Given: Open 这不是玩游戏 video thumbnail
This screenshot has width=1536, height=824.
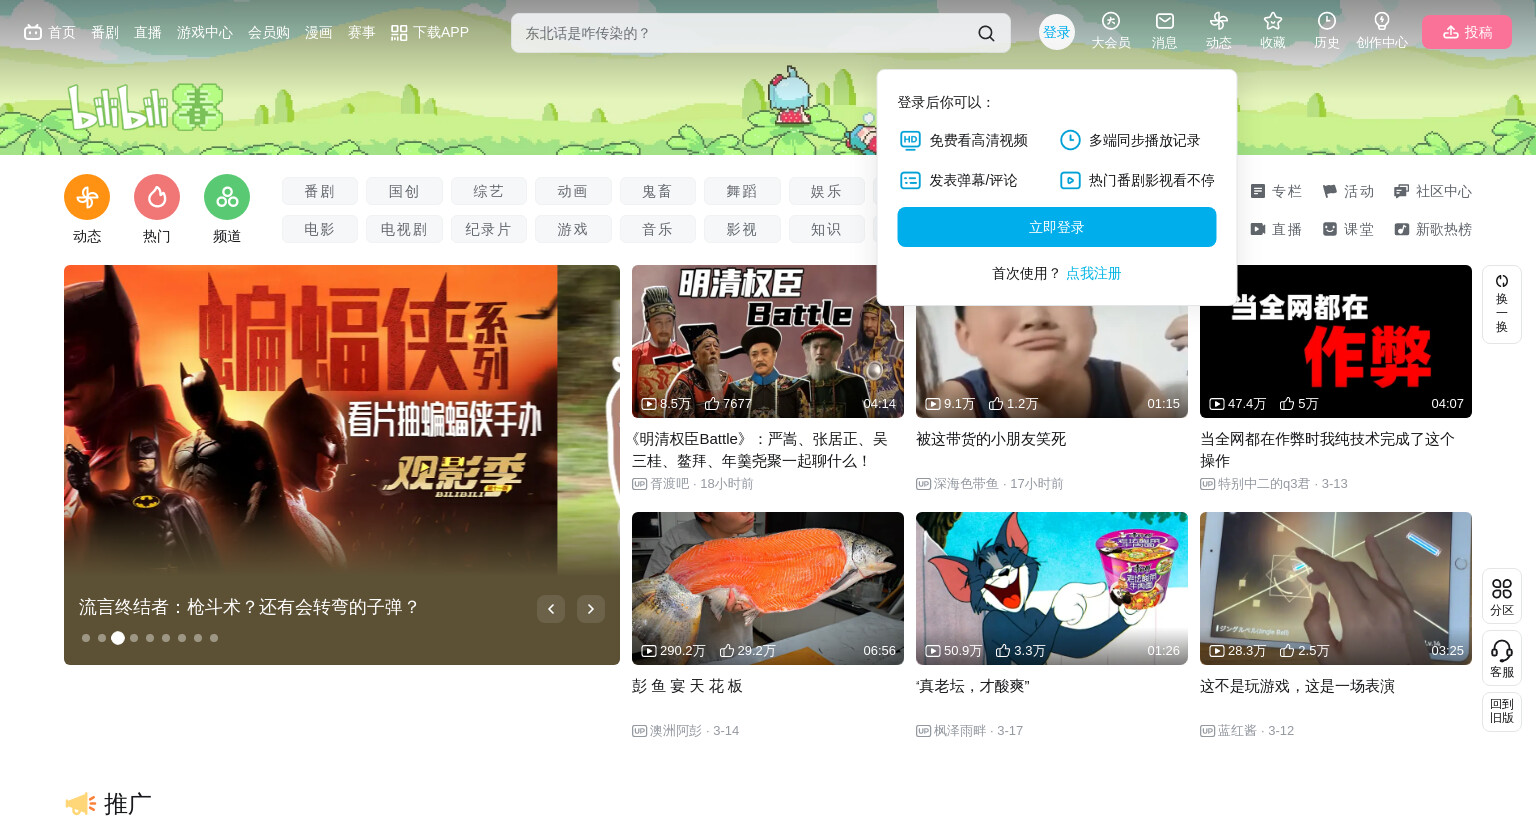Looking at the screenshot, I should click(x=1336, y=588).
